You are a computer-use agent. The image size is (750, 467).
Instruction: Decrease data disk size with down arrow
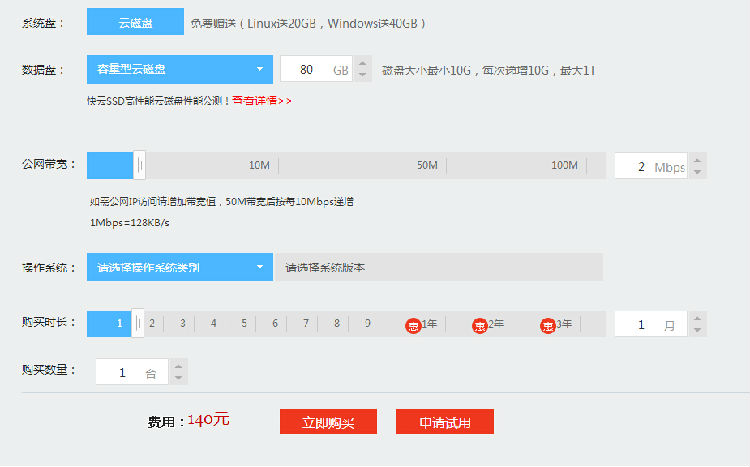(x=362, y=76)
